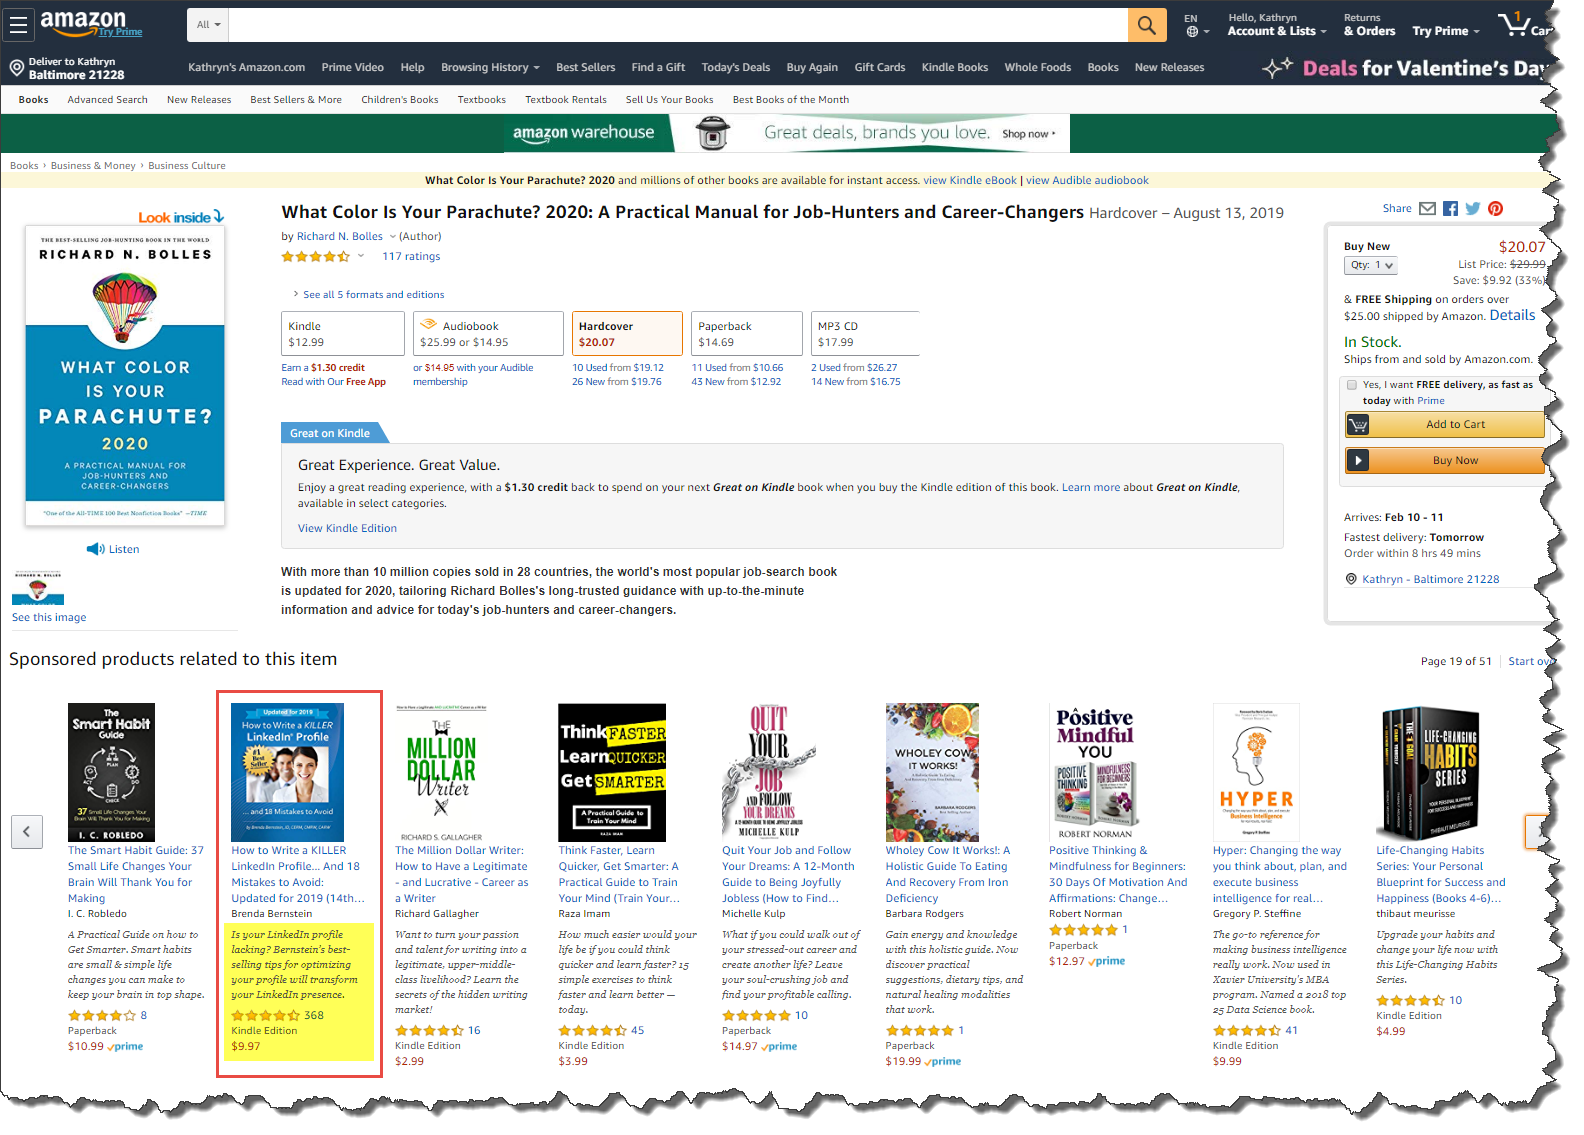Open the All search category dropdown

pos(208,25)
